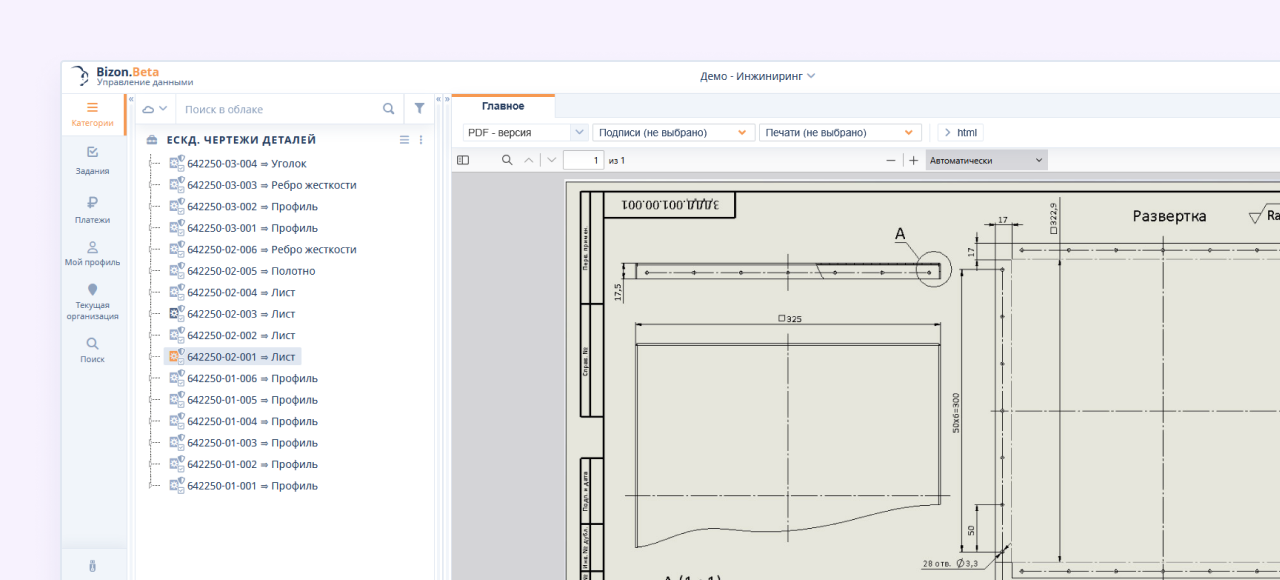Expand the tree panel with the » arrow
This screenshot has width=1280, height=580.
click(x=445, y=99)
